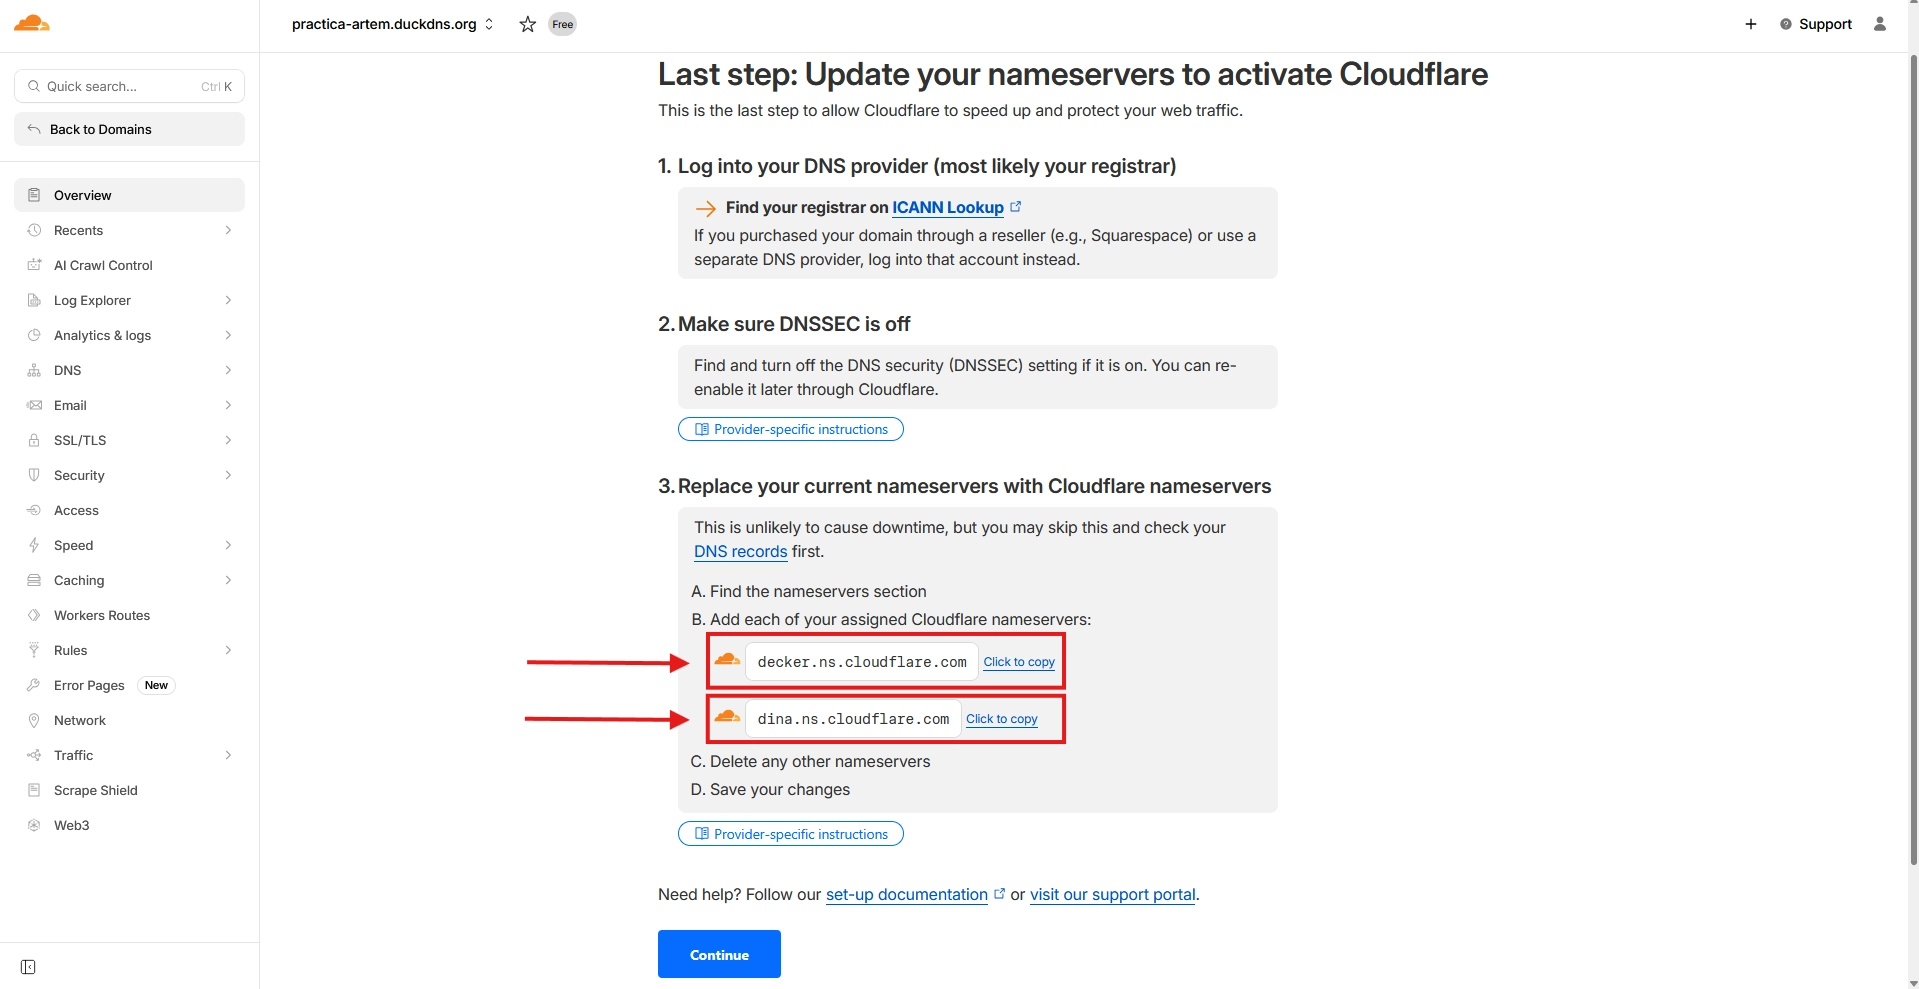Screen dimensions: 1919x989
Task: Click the plus add icon in header
Action: pos(1751,24)
